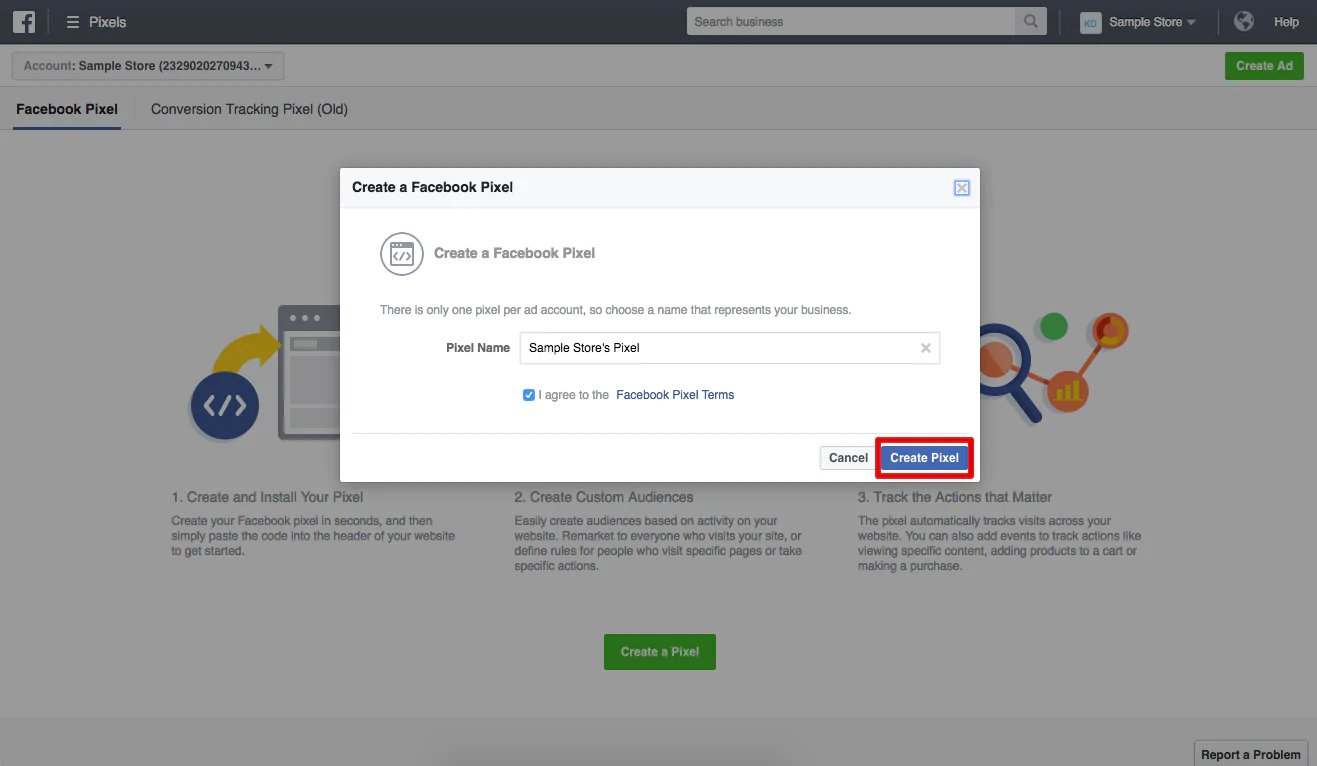Click the Facebook logo icon
The height and width of the screenshot is (766, 1317).
pos(24,21)
